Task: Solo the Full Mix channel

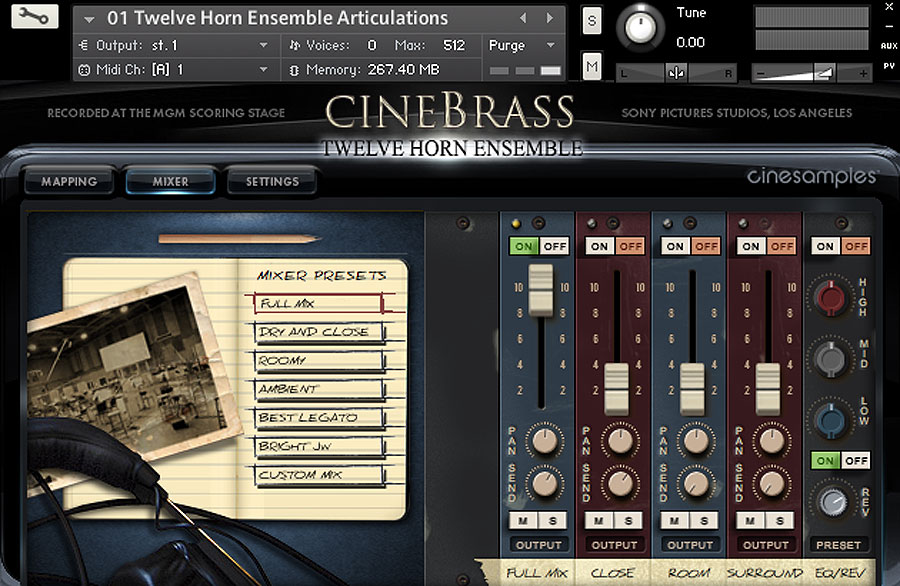Action: click(553, 521)
